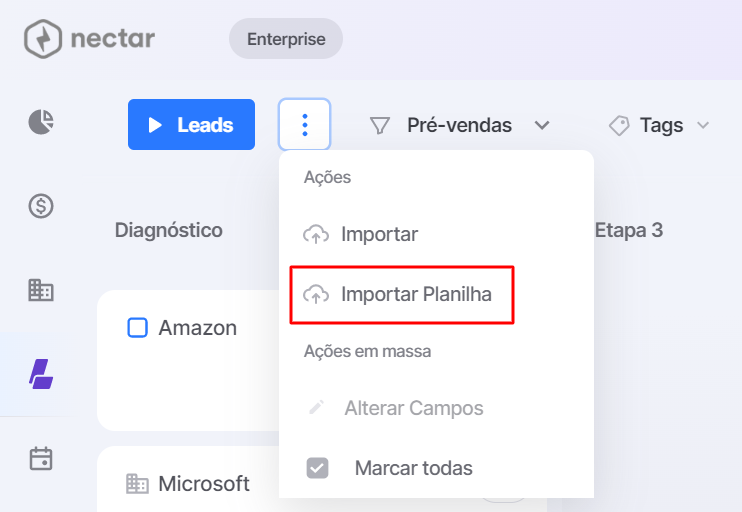Expand the Pré-vendas pipeline dropdown chevron
Image resolution: width=742 pixels, height=512 pixels.
[x=542, y=125]
